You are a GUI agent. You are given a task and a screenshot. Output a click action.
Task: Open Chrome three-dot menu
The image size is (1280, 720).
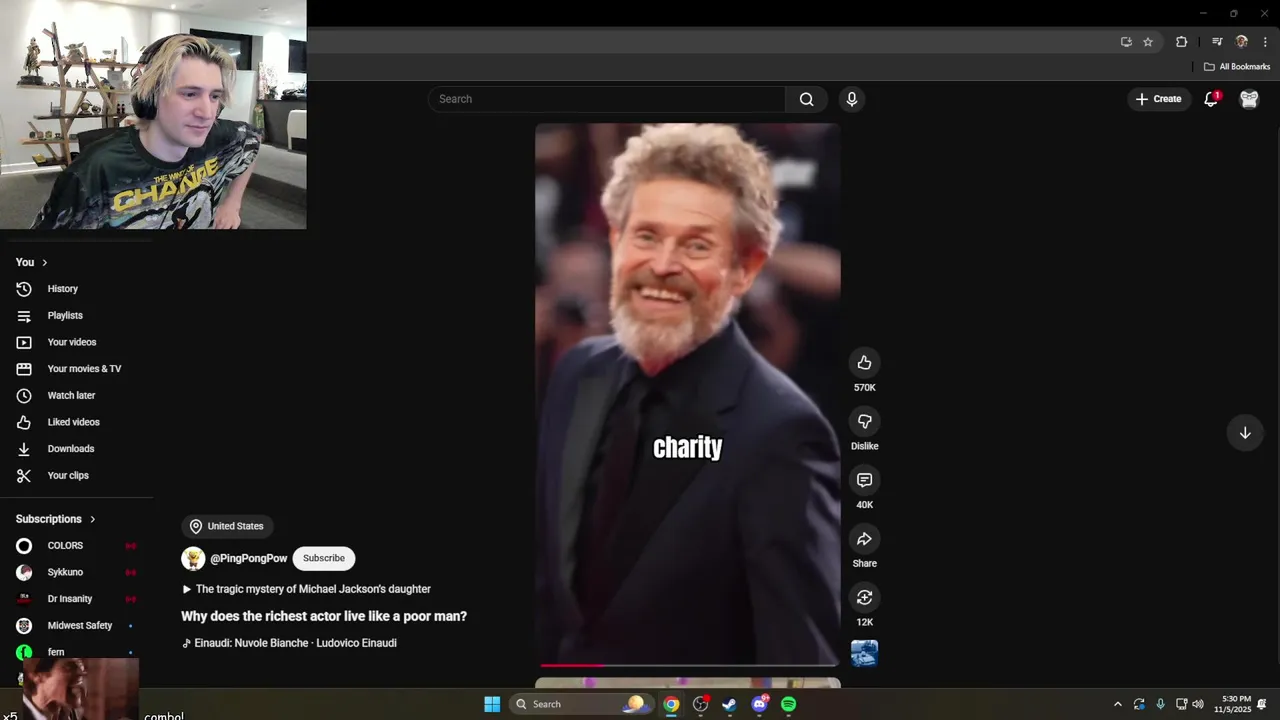click(1265, 42)
